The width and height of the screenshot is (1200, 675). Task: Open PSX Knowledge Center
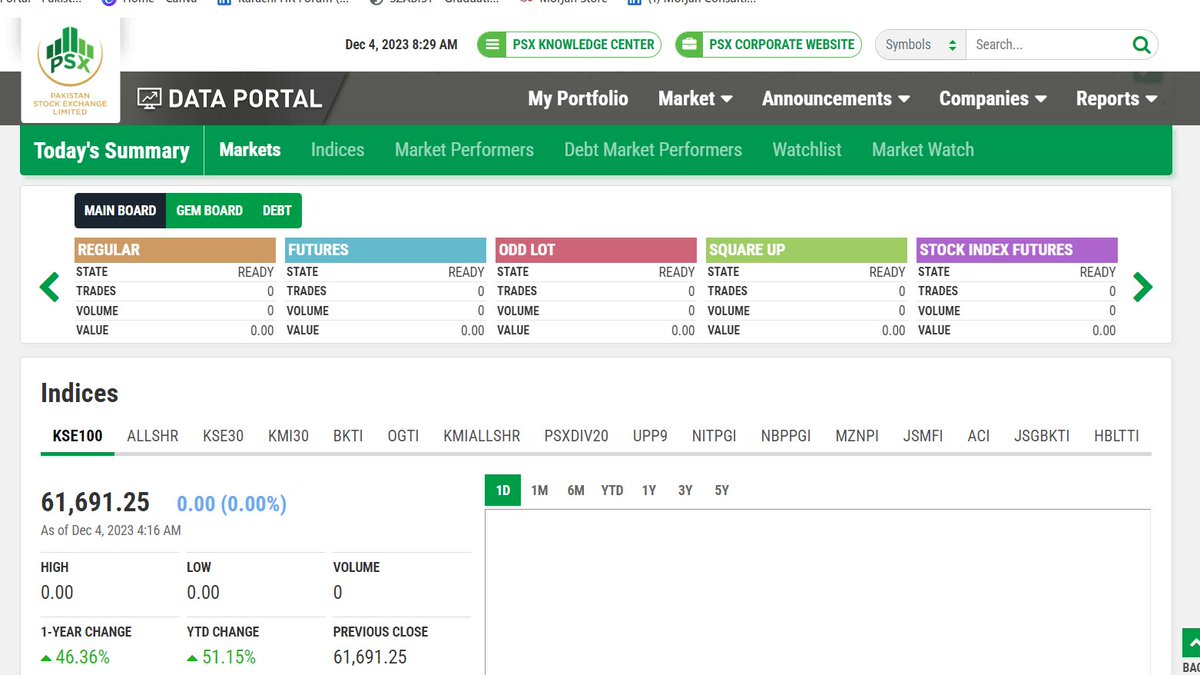(569, 44)
